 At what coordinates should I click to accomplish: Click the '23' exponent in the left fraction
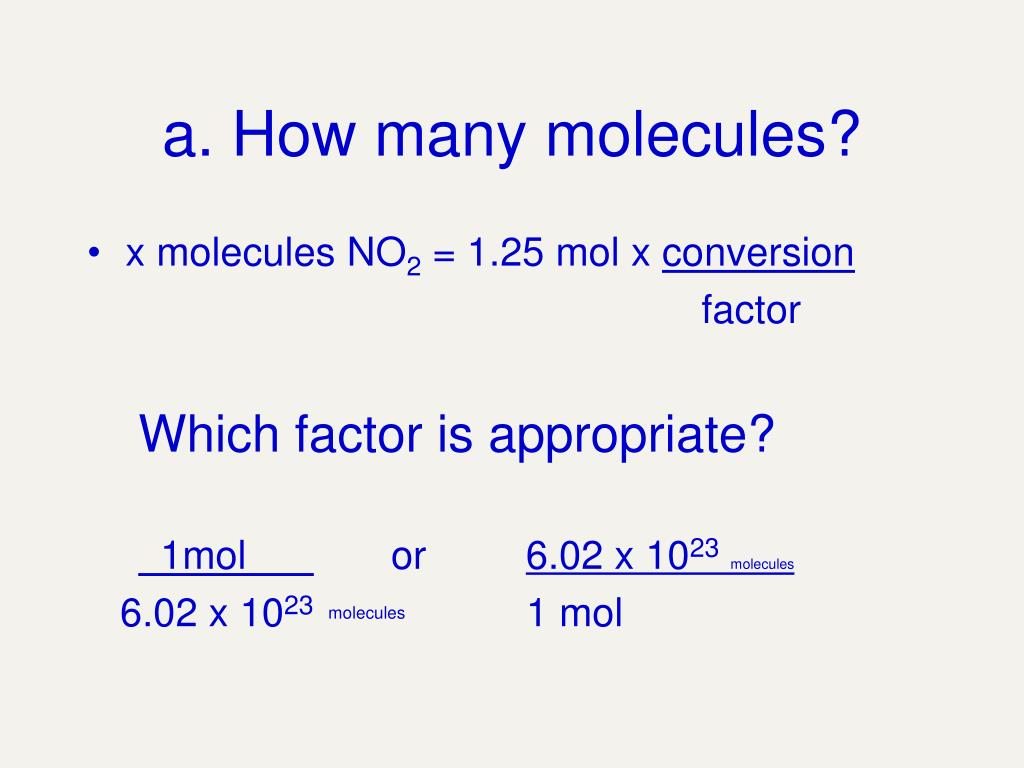[x=298, y=606]
